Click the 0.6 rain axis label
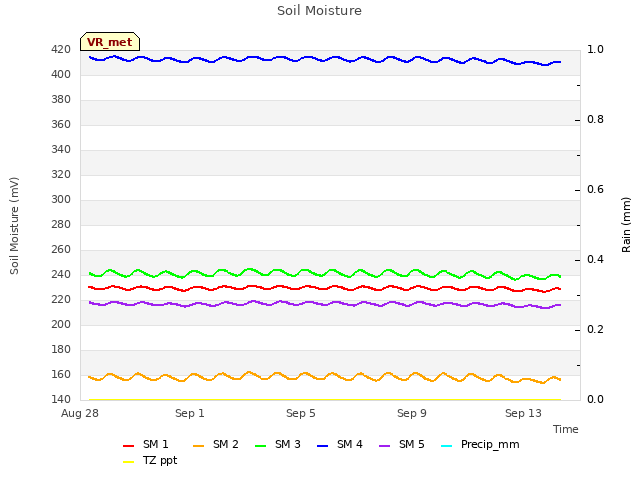The height and width of the screenshot is (480, 640). [x=595, y=190]
